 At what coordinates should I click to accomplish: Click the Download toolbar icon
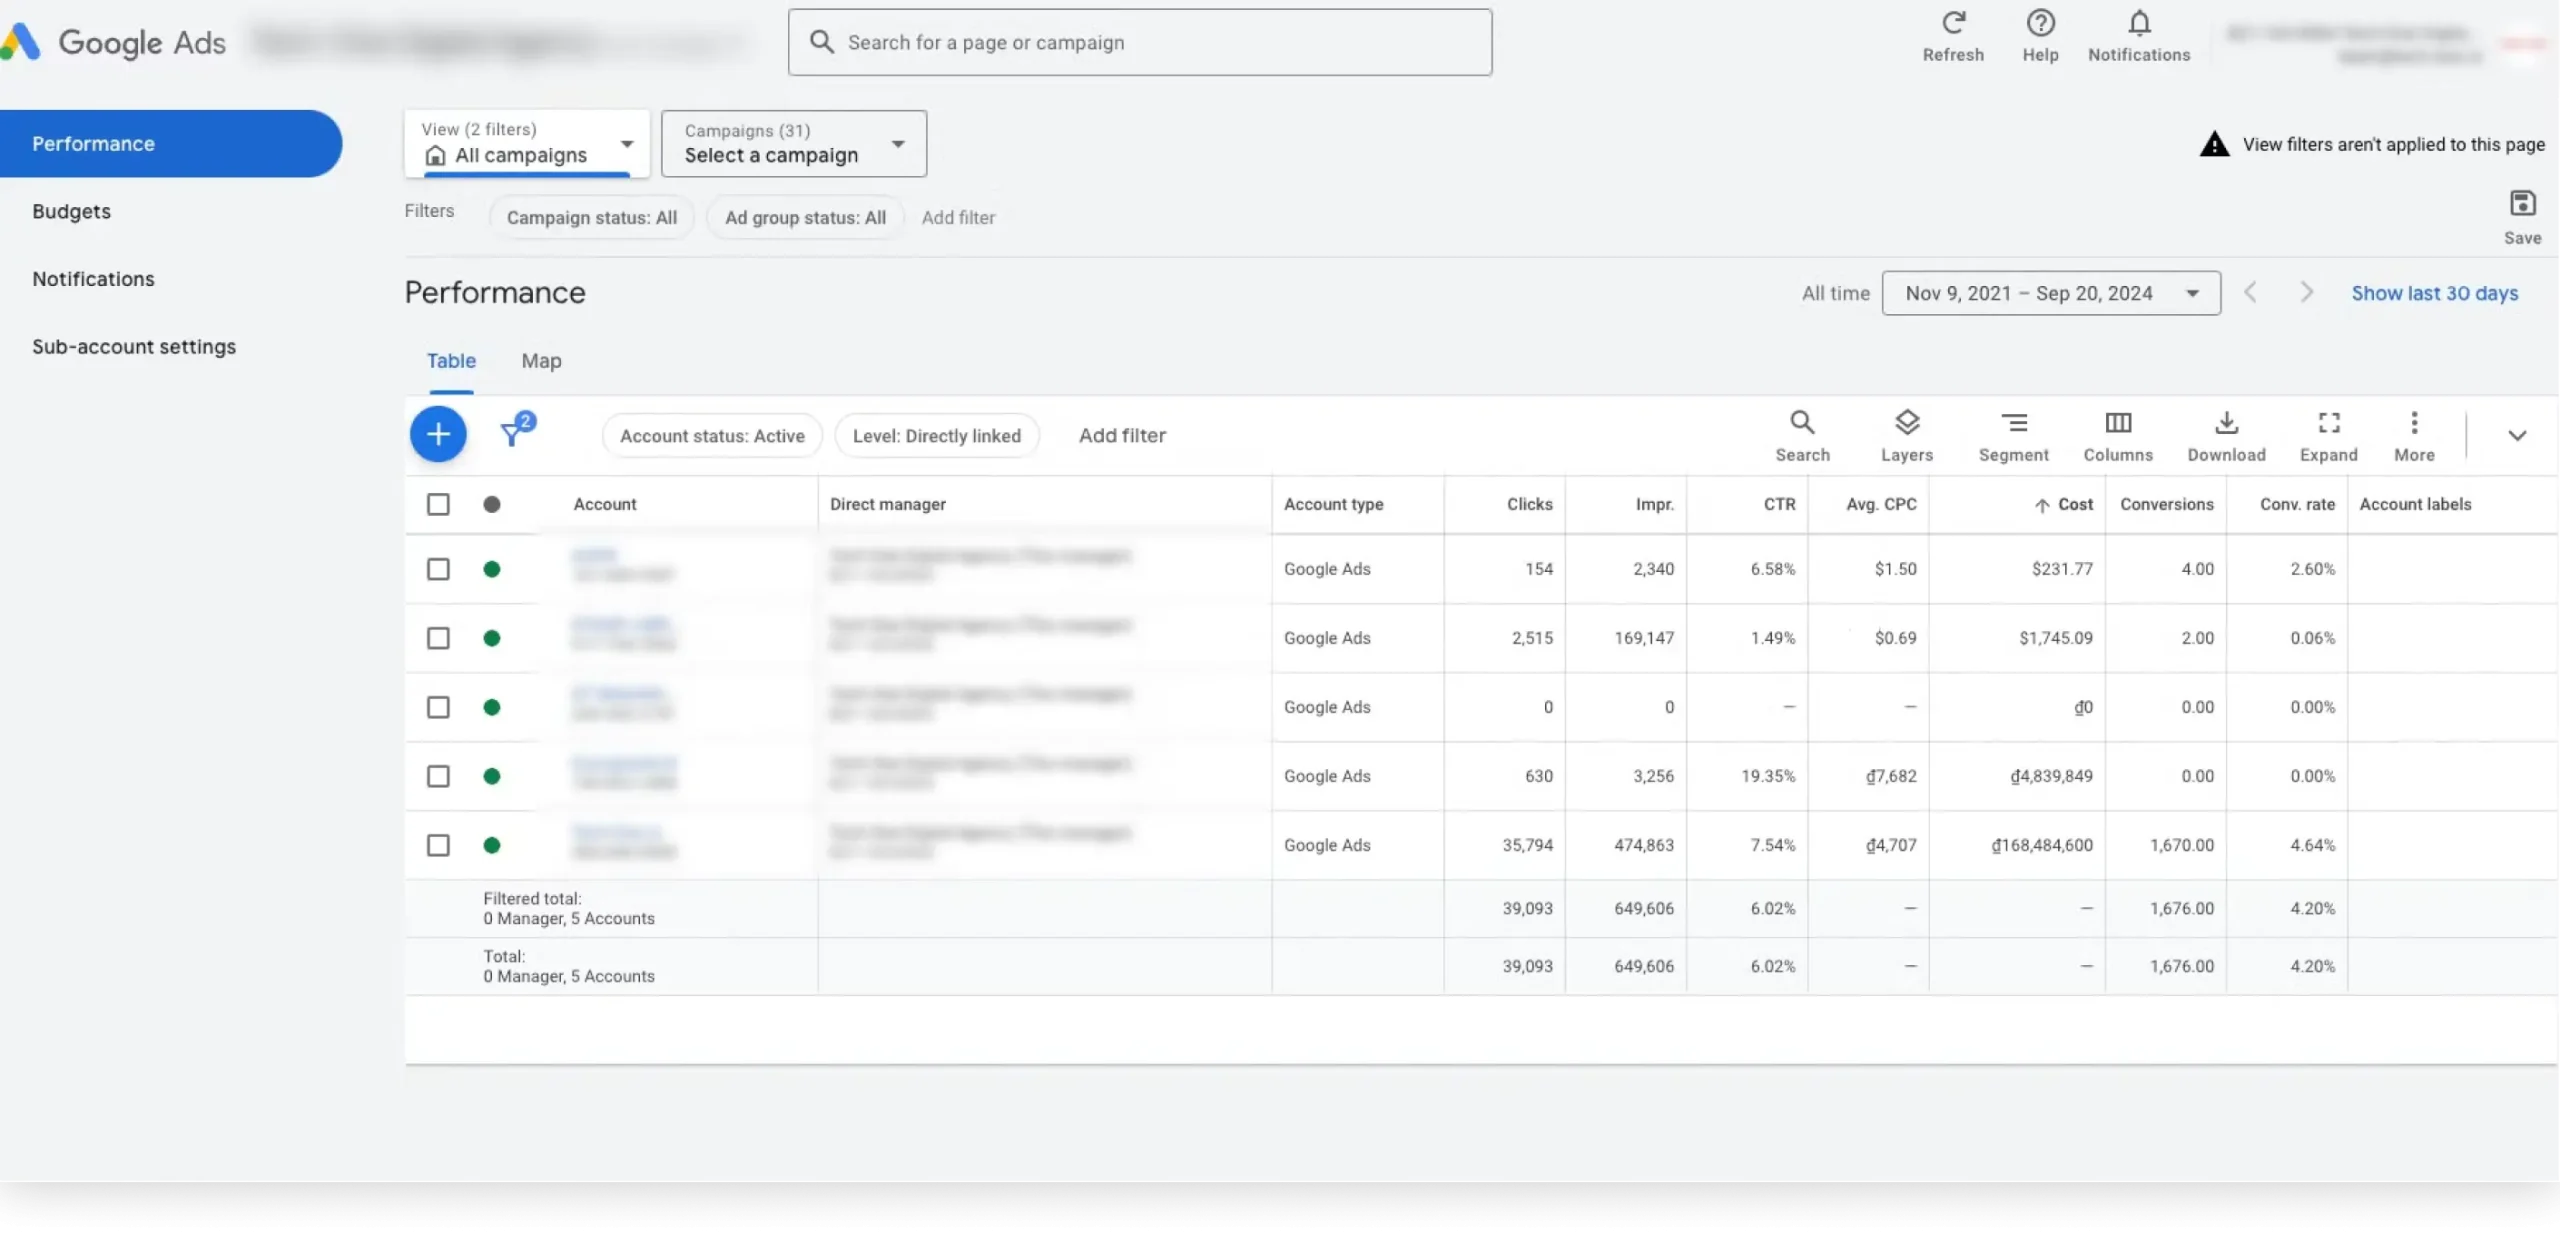(x=2226, y=423)
